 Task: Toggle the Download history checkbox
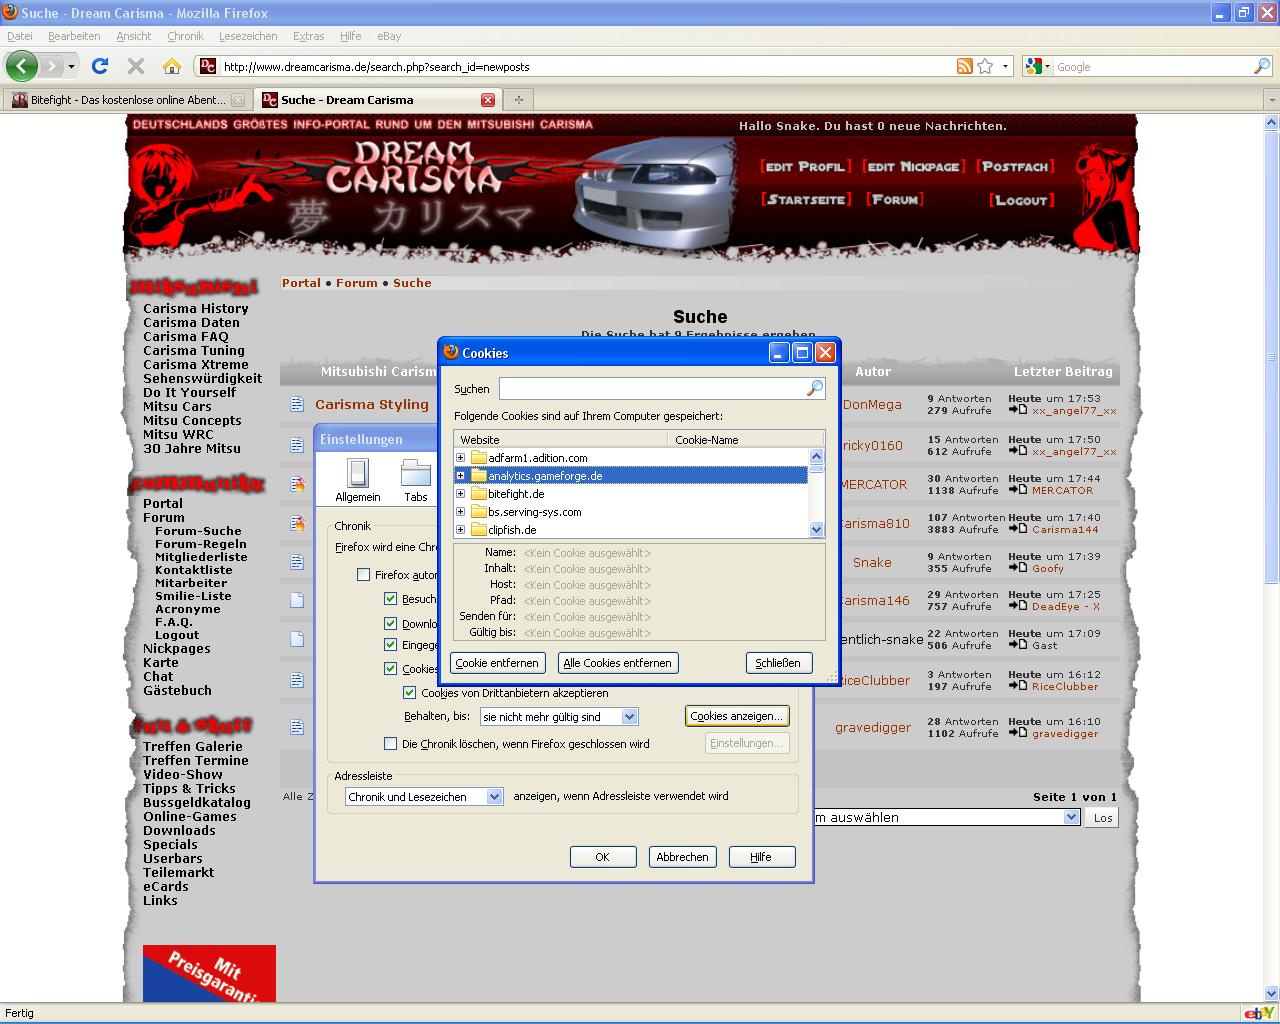(391, 623)
